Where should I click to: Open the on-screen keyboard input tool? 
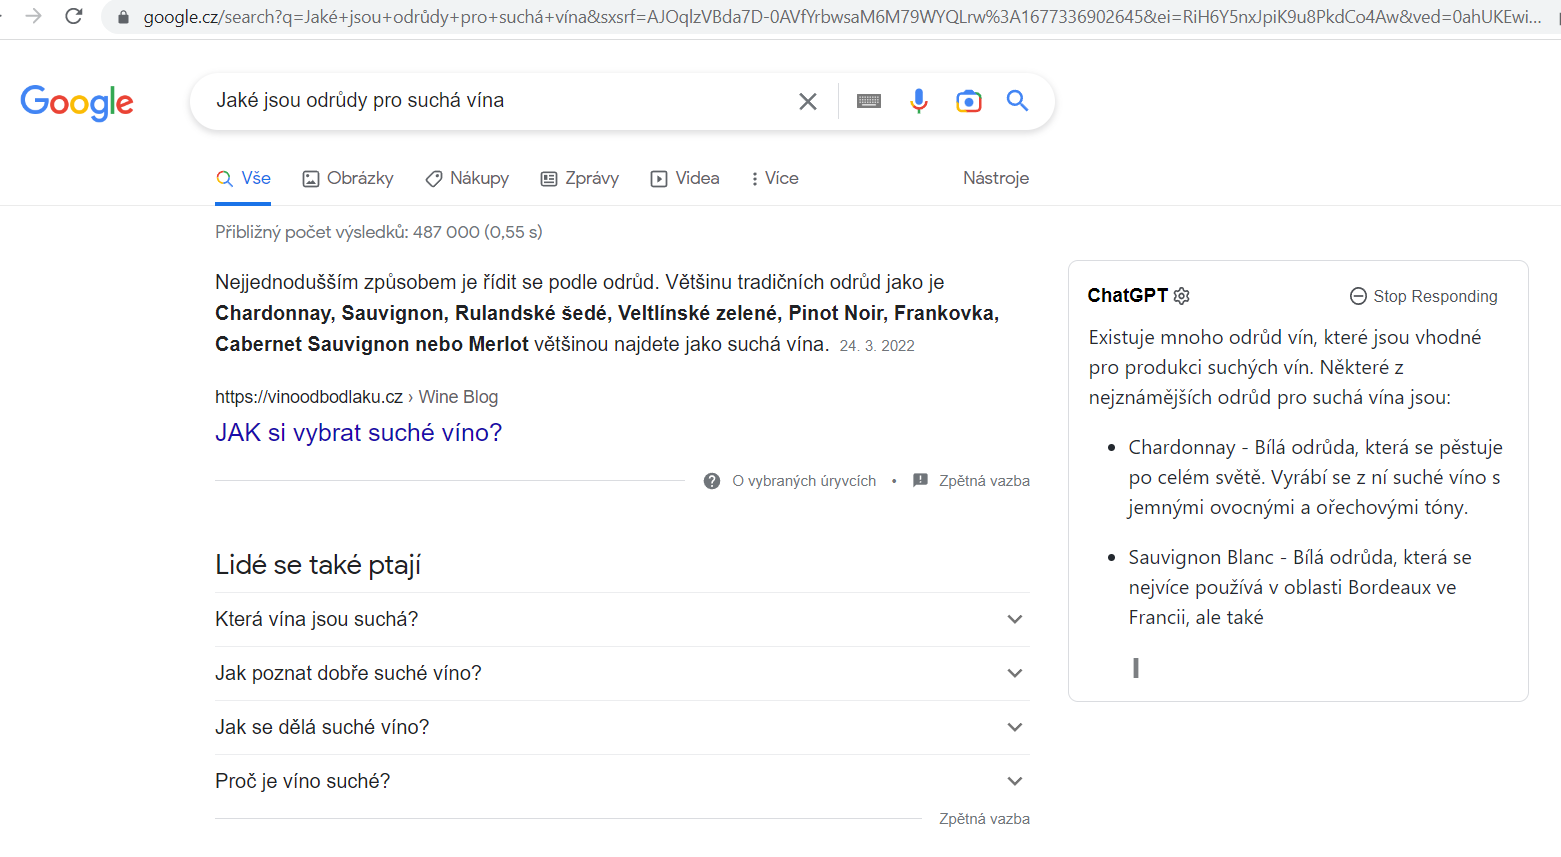[869, 101]
